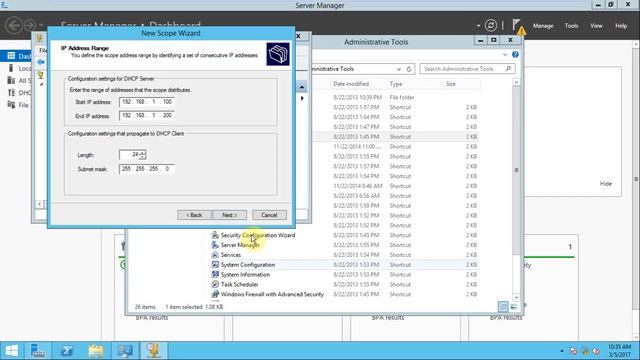Screen dimensions: 640x360
Task: Open the Help menu in Server Manager
Action: [x=621, y=26]
